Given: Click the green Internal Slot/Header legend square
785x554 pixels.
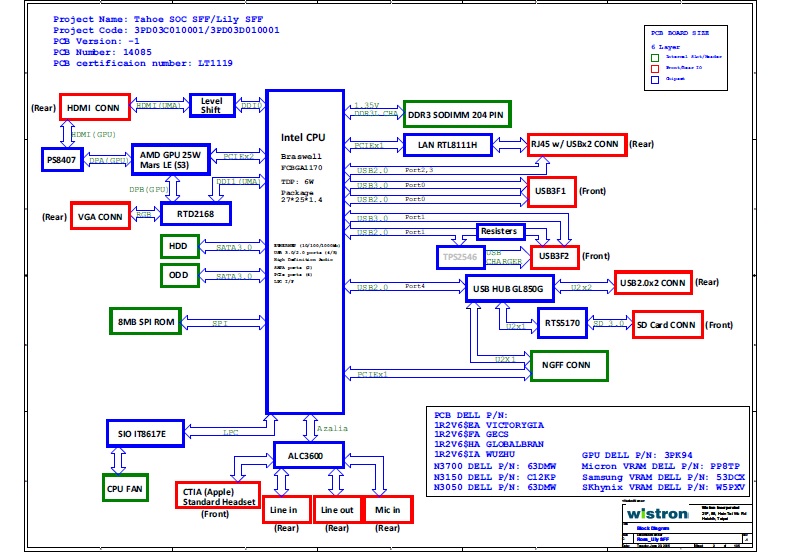Looking at the screenshot, I should (x=654, y=58).
